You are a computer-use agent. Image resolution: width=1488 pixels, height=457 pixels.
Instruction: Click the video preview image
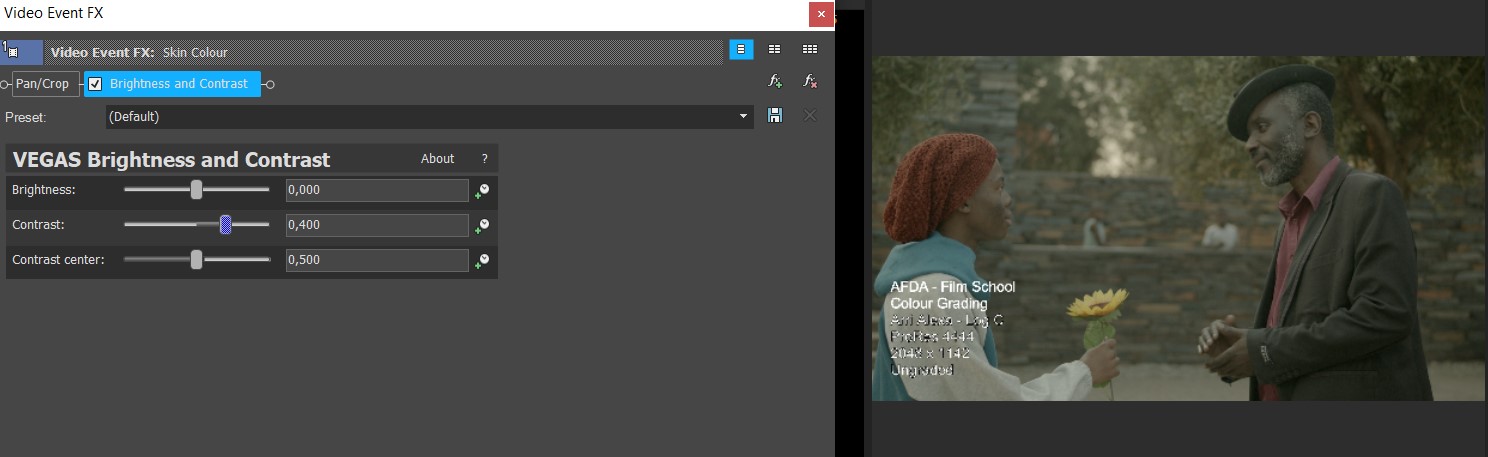[1178, 228]
